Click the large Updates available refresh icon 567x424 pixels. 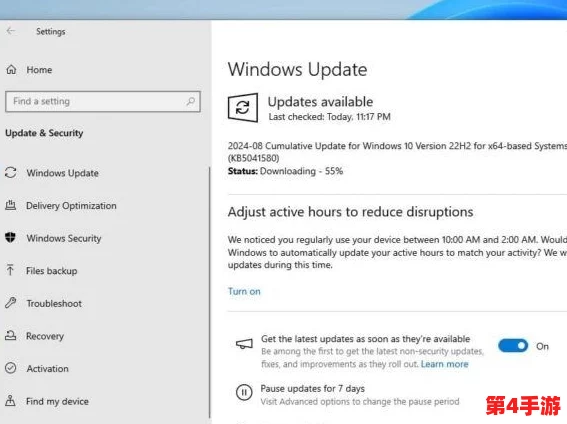coord(243,108)
